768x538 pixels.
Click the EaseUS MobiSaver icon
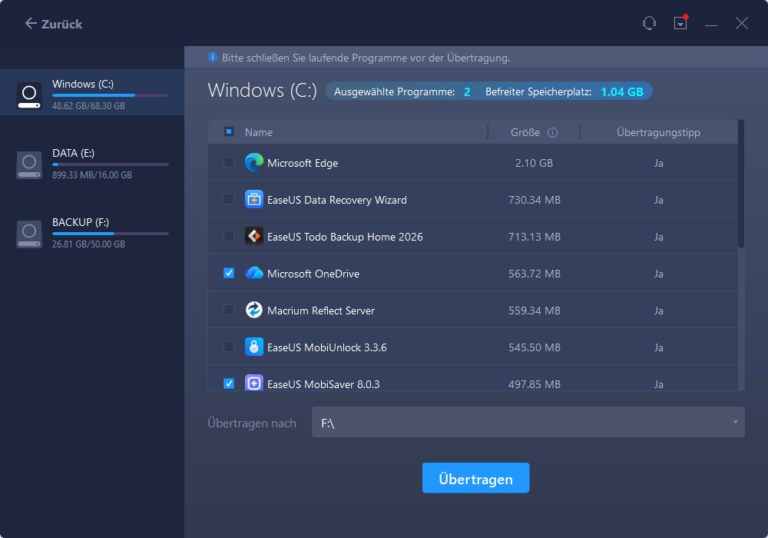click(254, 383)
